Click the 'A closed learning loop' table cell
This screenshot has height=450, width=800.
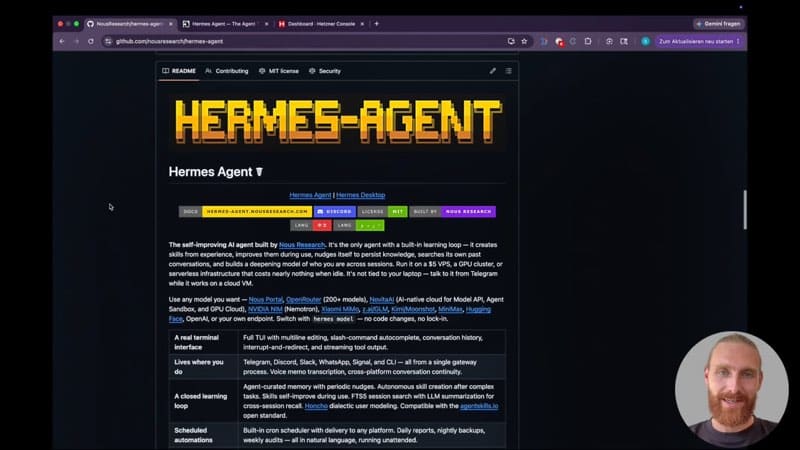click(203, 401)
